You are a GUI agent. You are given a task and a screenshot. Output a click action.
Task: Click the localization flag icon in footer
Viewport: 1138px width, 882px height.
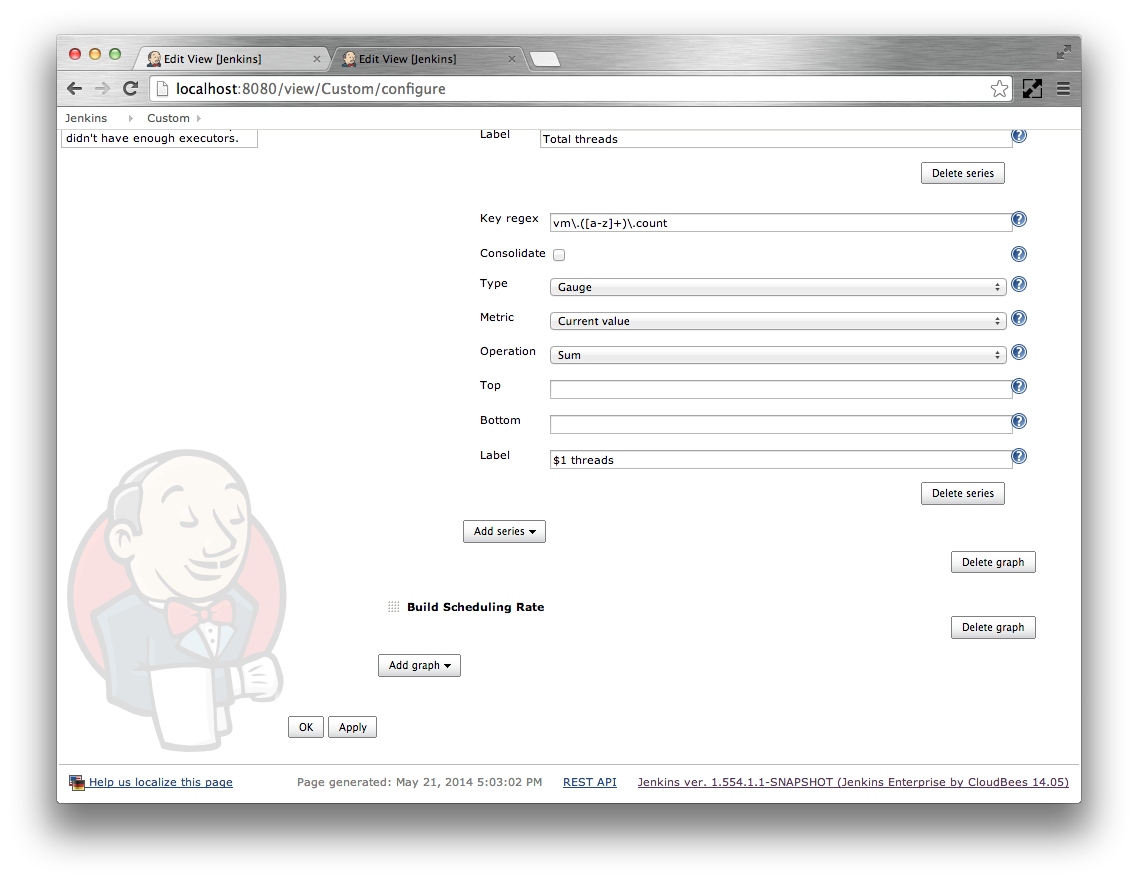tap(77, 782)
